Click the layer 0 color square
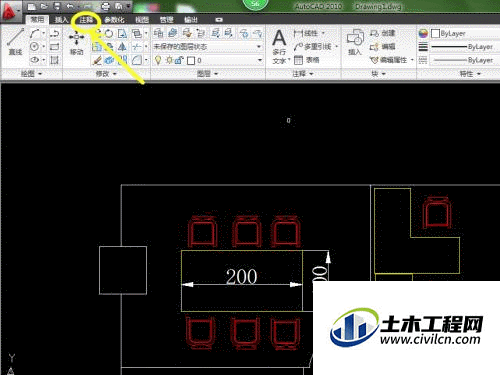Image resolution: width=500 pixels, height=375 pixels. (x=191, y=61)
